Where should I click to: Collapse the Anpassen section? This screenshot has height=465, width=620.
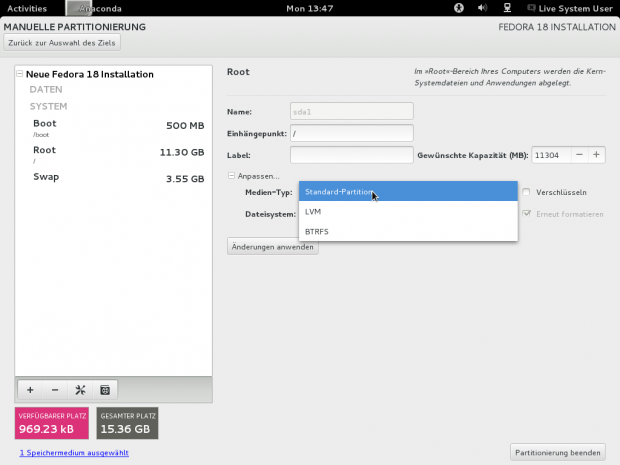pyautogui.click(x=232, y=176)
